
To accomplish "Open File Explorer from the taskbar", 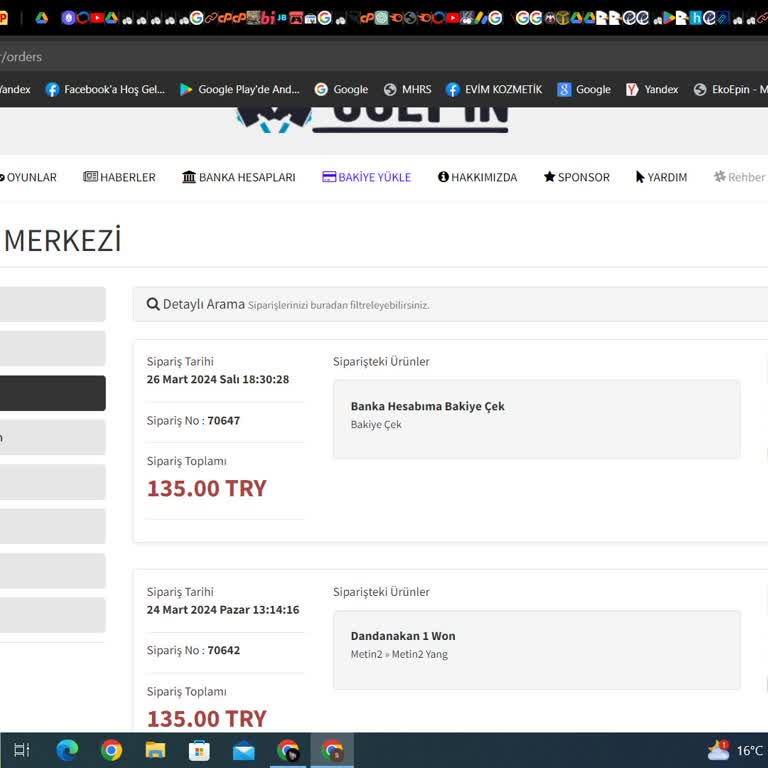I will click(155, 750).
